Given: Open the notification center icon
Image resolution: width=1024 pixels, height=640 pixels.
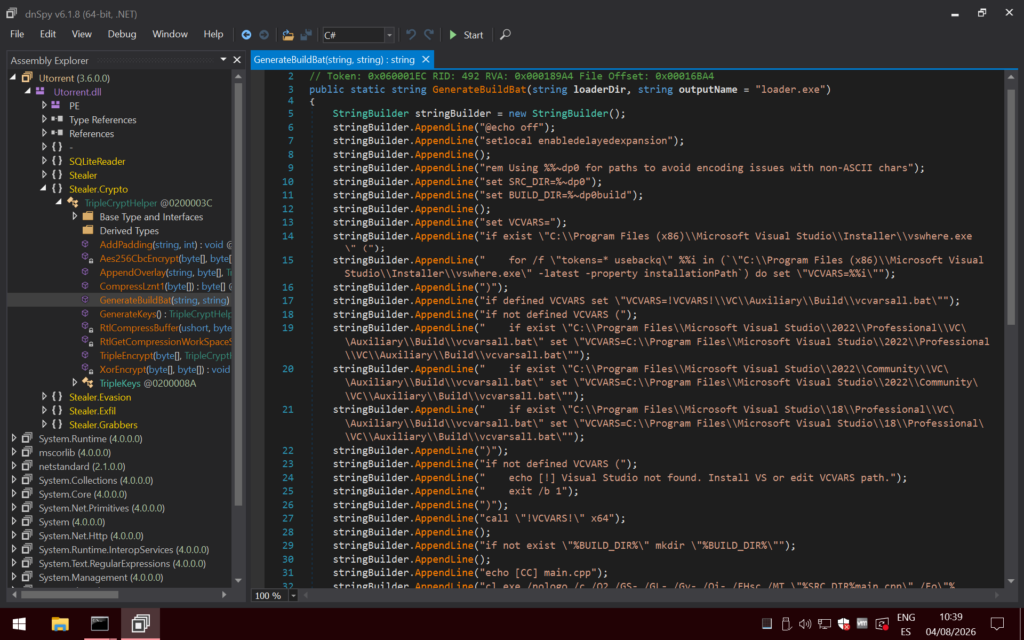Looking at the screenshot, I should click(997, 624).
